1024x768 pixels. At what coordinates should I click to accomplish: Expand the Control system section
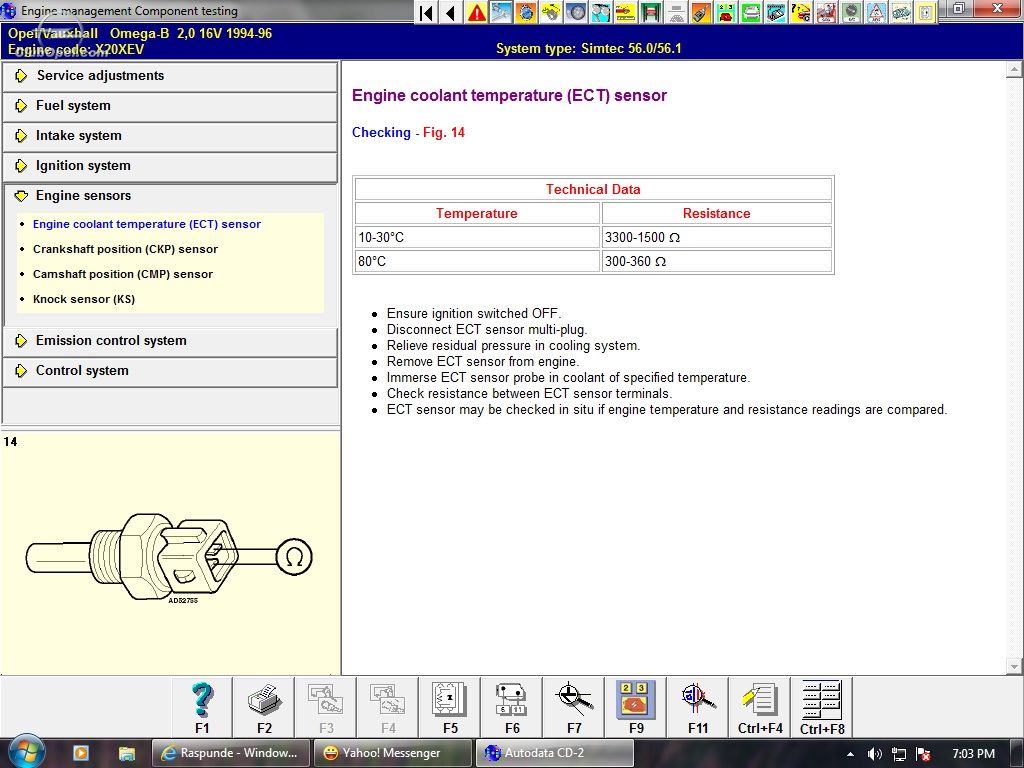click(x=170, y=371)
